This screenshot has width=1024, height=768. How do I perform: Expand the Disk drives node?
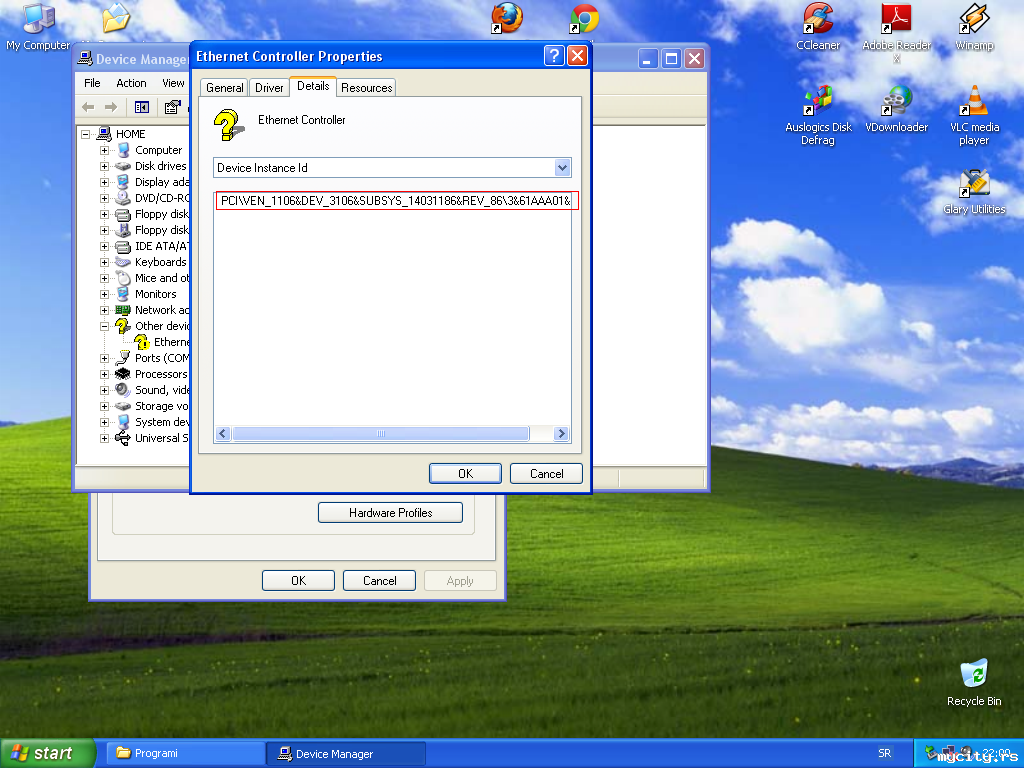point(104,167)
